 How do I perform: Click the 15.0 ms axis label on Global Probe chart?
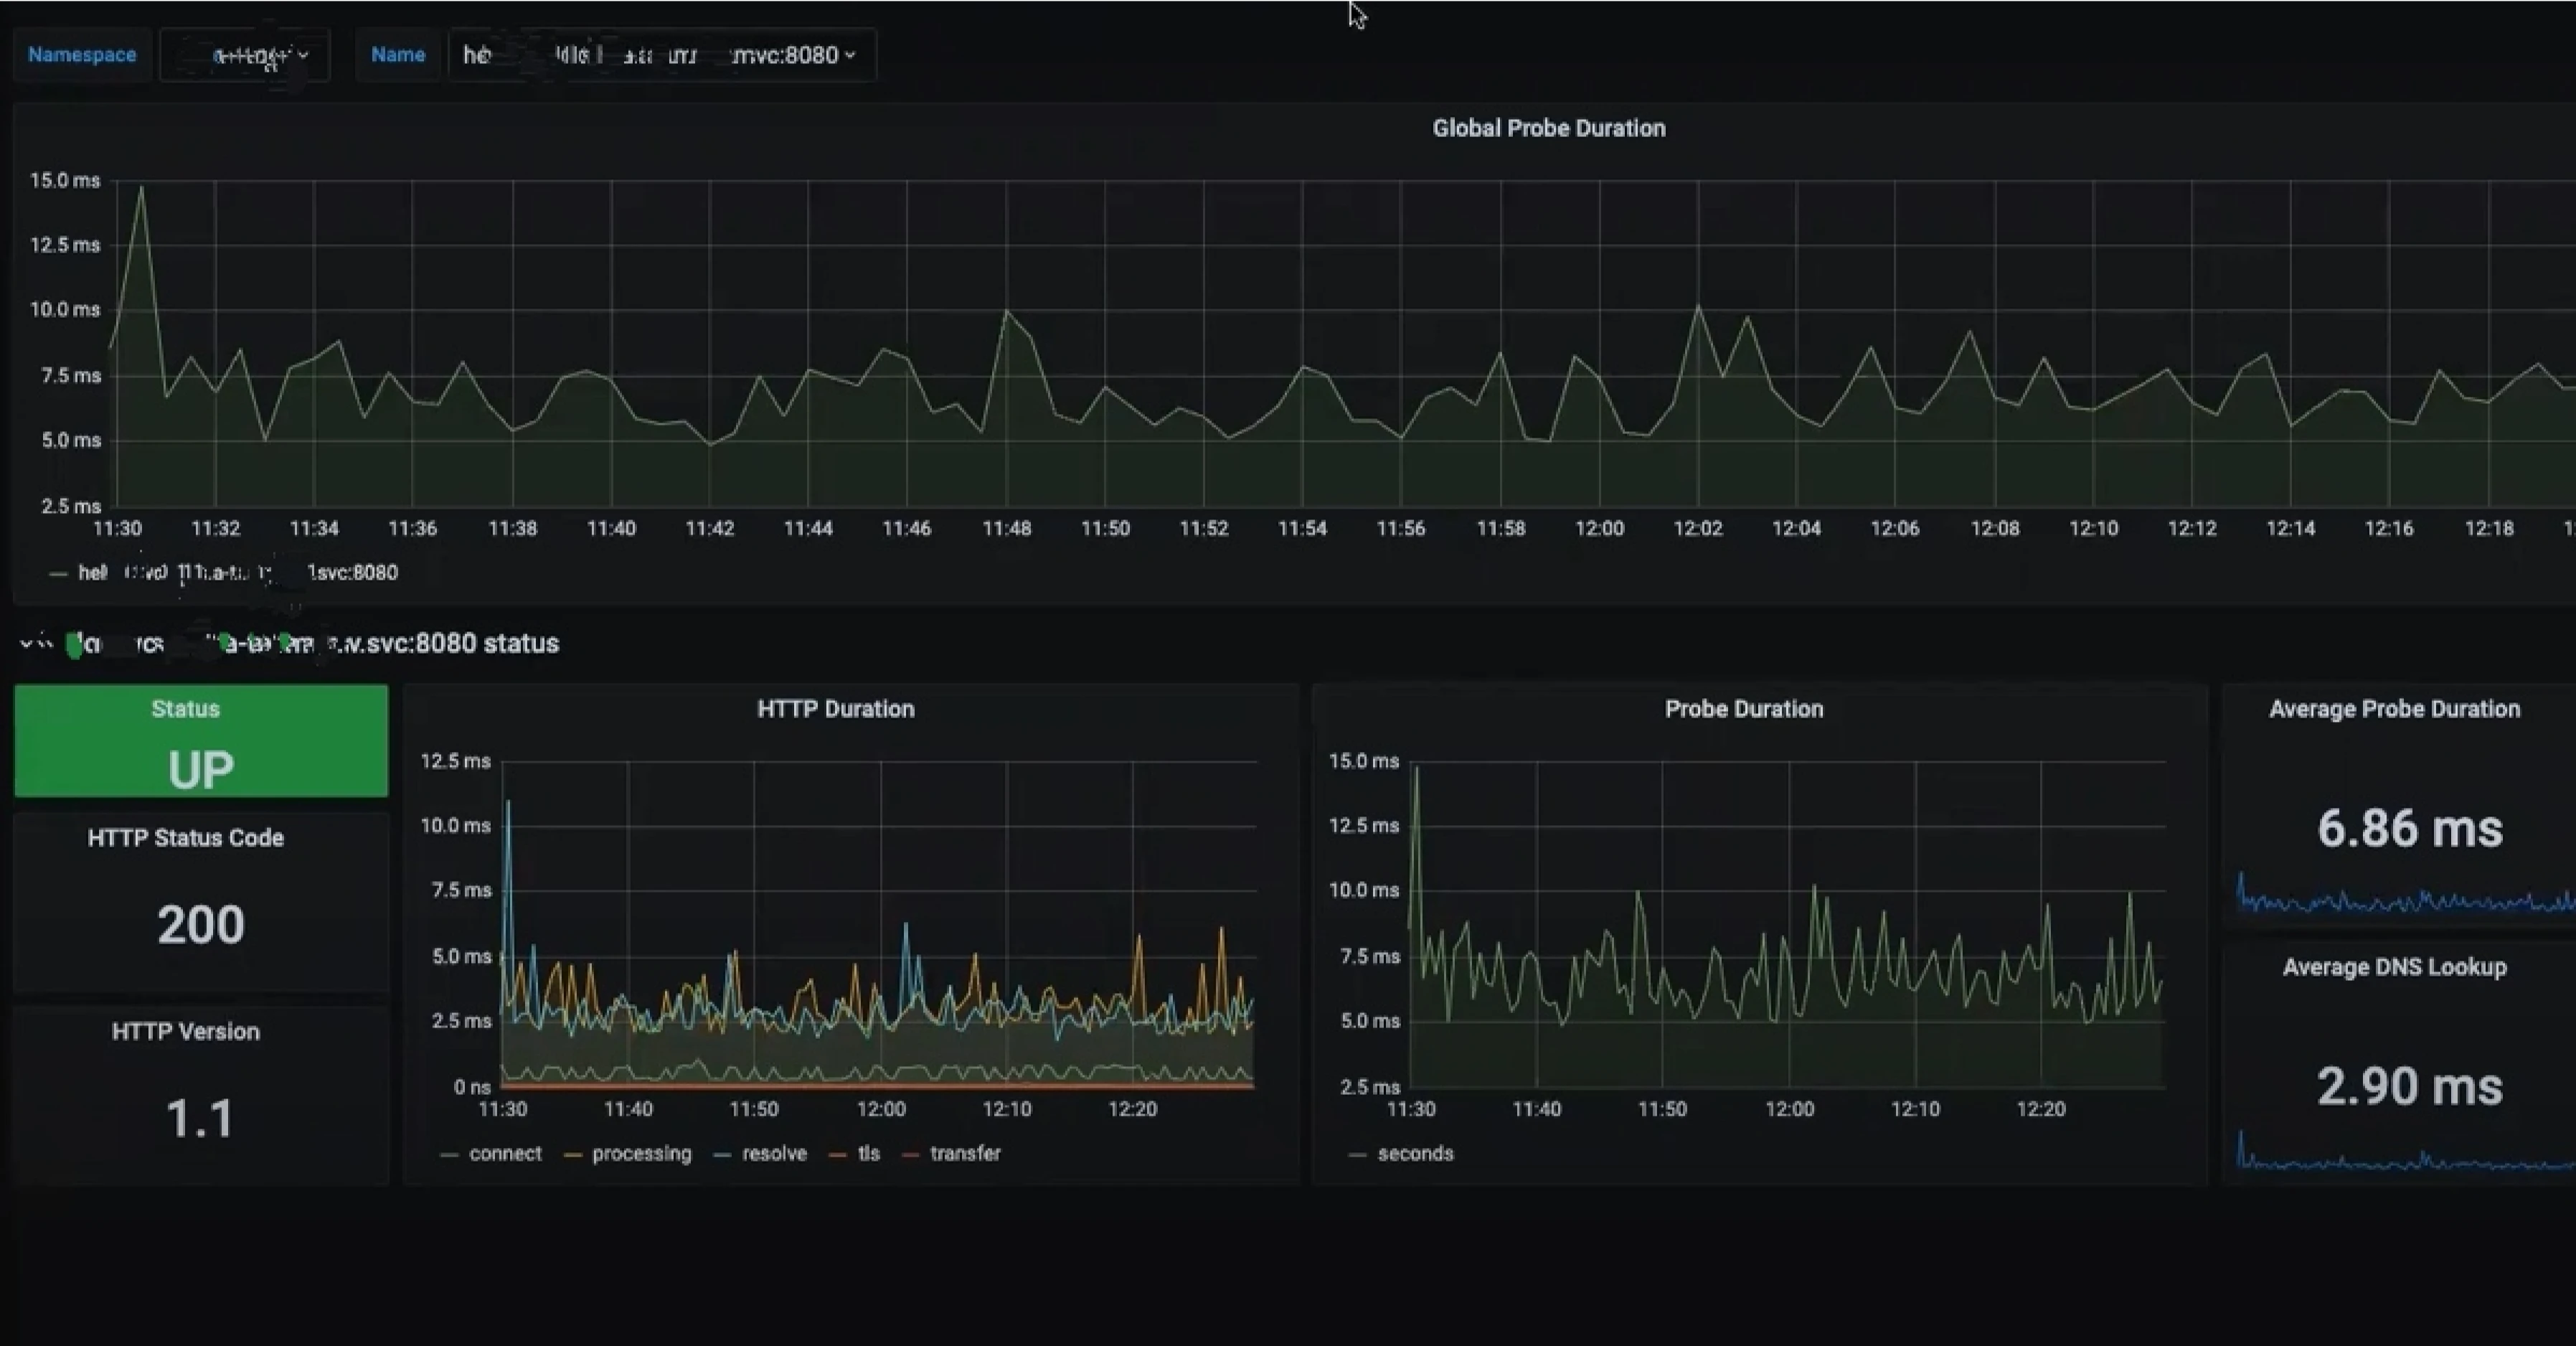click(65, 181)
